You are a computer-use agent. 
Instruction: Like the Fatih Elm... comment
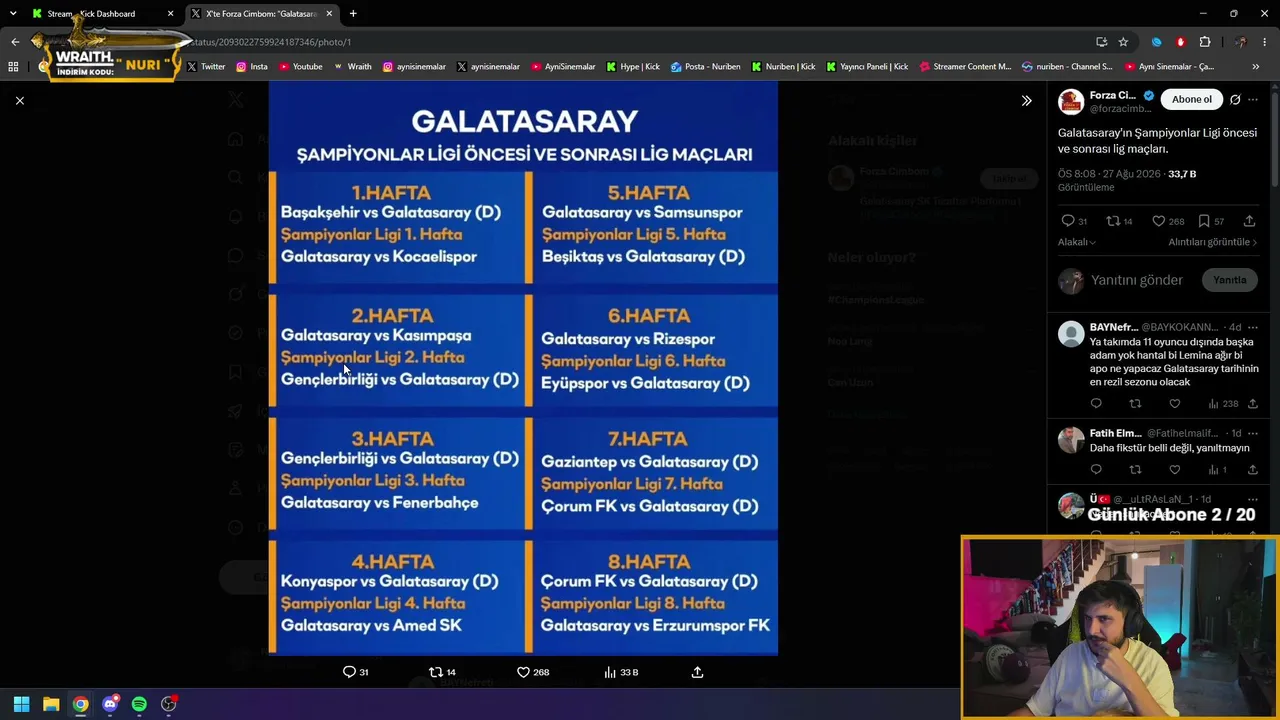click(1175, 470)
